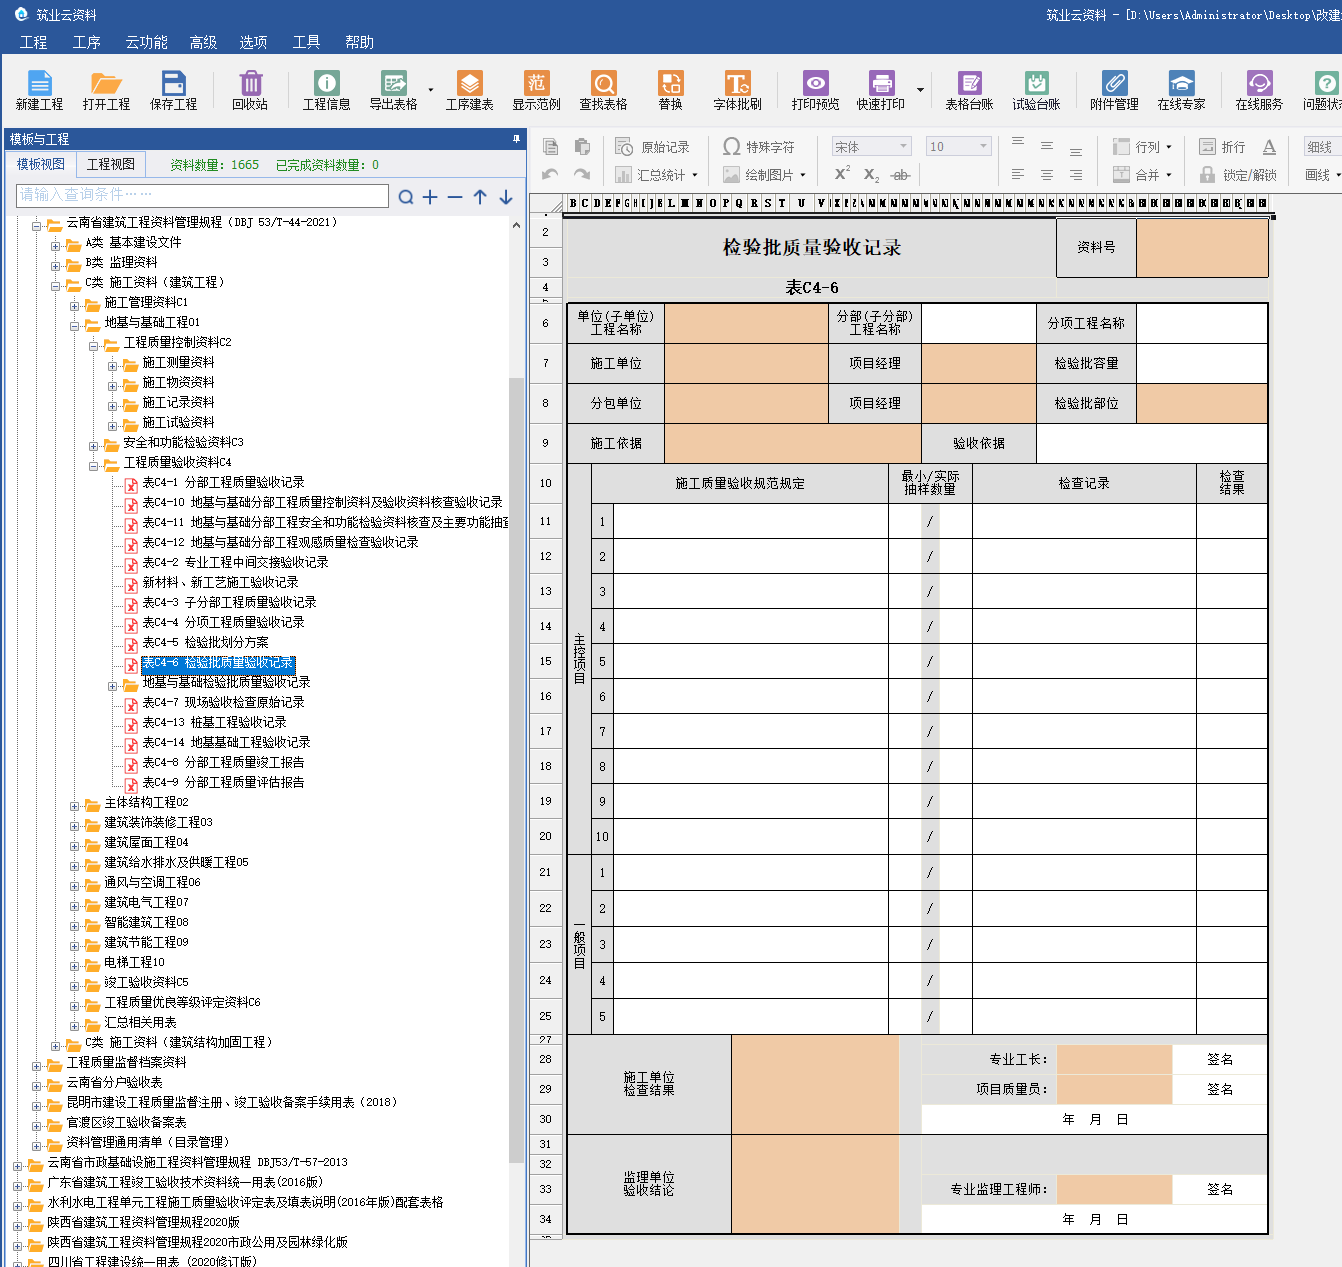Open the 回收站 recycle bin

pyautogui.click(x=250, y=90)
